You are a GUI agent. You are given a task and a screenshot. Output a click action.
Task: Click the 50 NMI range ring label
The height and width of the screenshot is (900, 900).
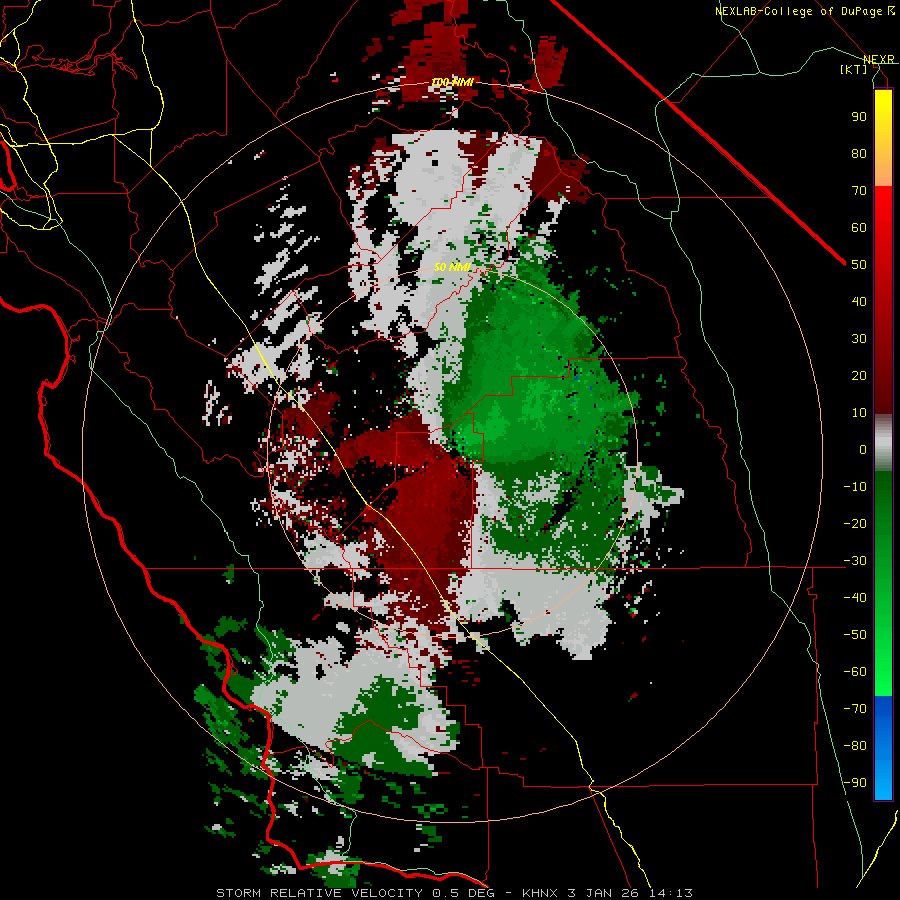click(452, 267)
